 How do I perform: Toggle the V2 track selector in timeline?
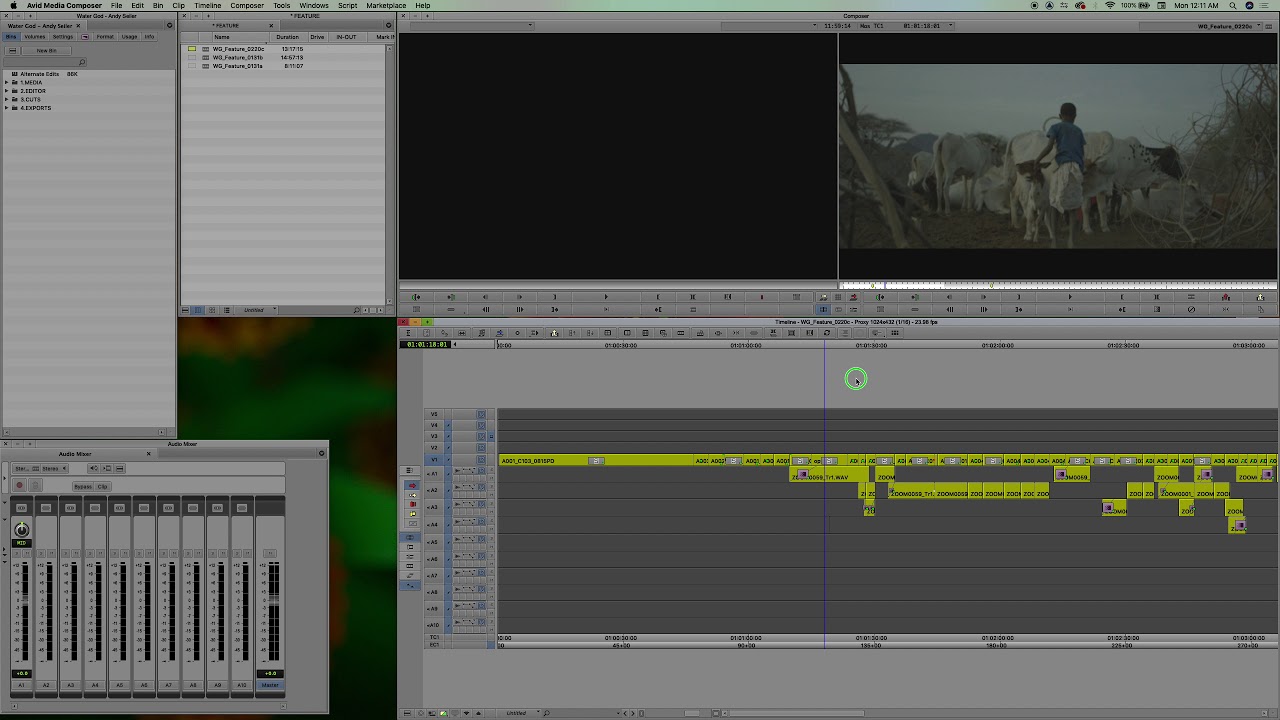click(x=434, y=447)
